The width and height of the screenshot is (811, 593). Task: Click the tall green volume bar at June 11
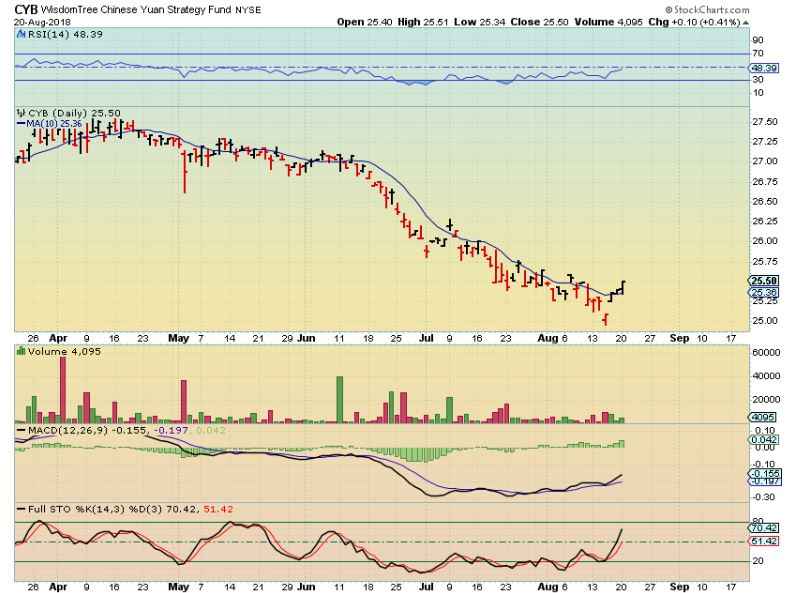(x=340, y=400)
